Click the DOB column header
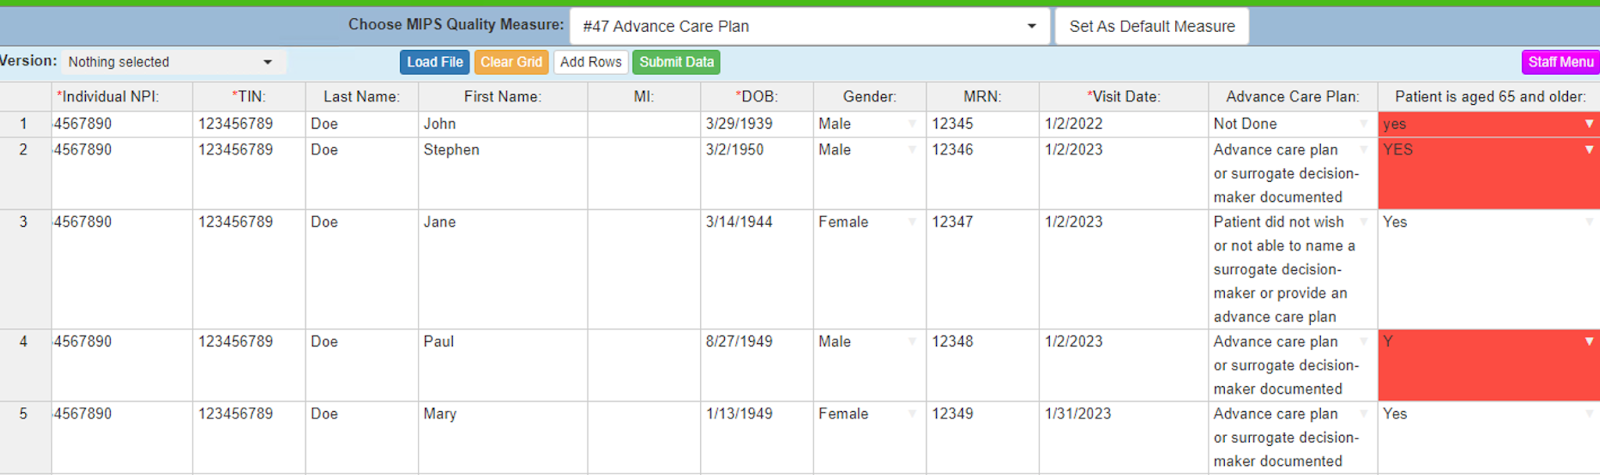 point(756,97)
